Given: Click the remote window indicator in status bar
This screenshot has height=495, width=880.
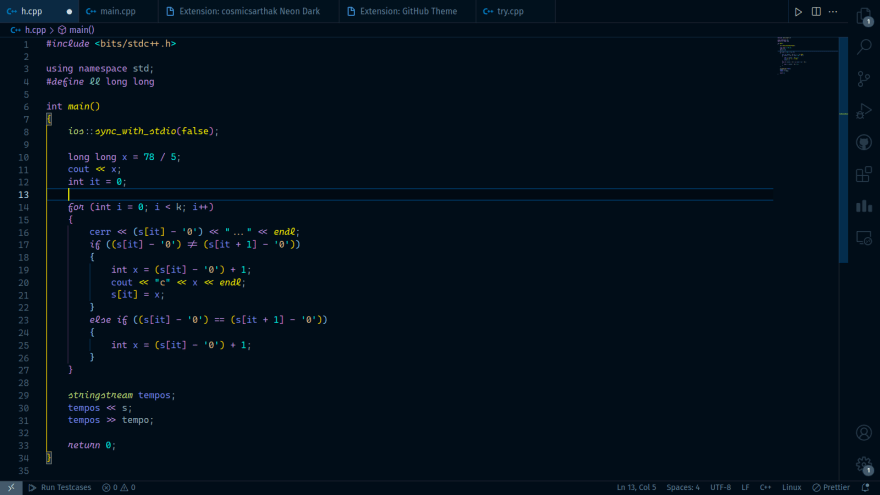Looking at the screenshot, I should [11, 488].
